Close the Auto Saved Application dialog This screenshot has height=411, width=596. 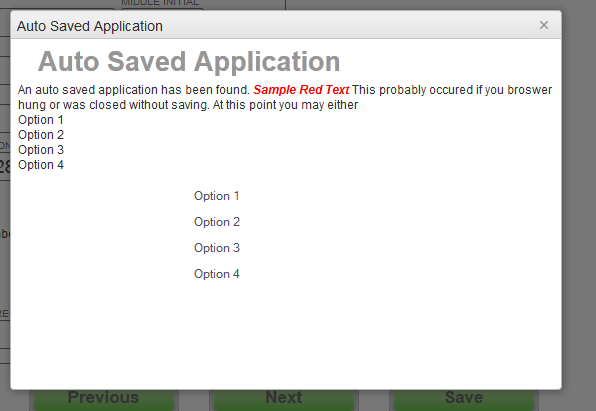pyautogui.click(x=544, y=25)
